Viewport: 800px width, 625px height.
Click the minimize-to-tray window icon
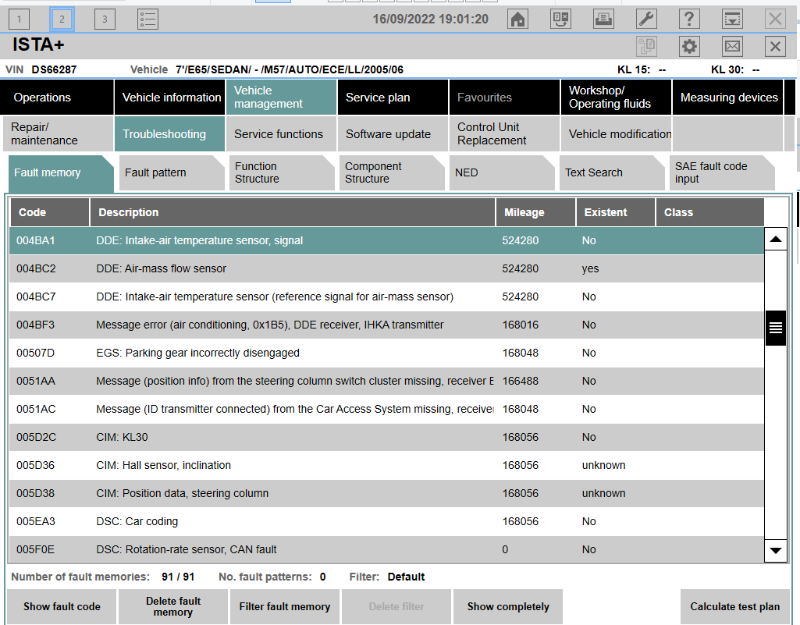coord(732,19)
